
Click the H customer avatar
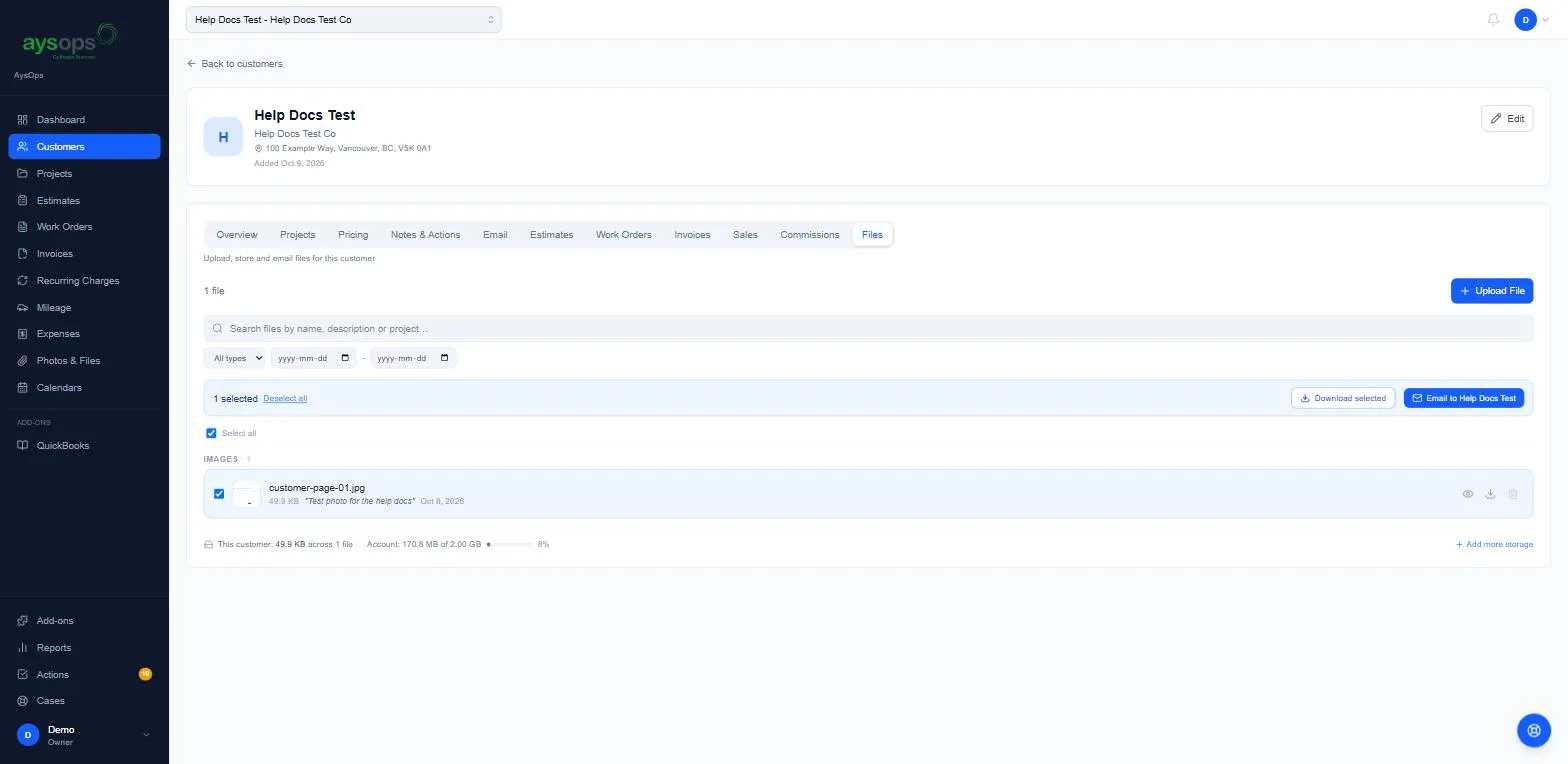pos(223,137)
